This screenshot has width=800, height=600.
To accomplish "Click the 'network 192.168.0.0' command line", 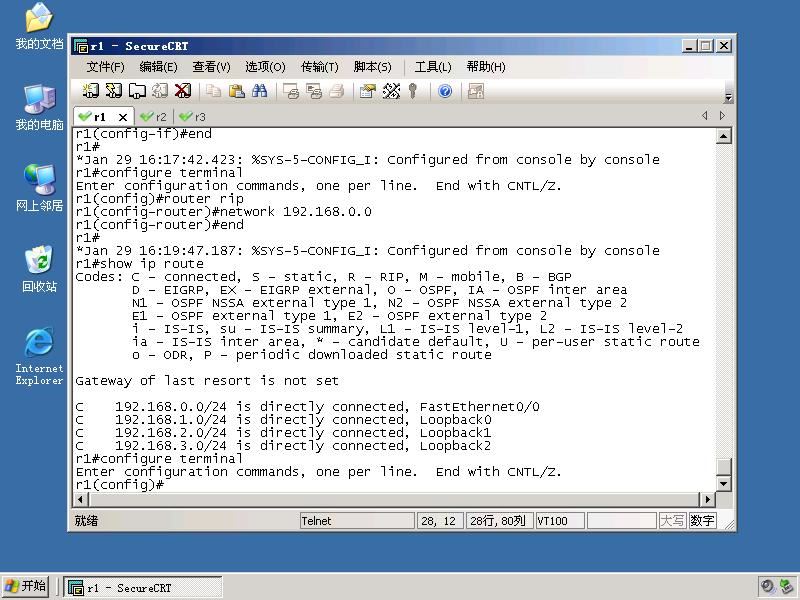I will [223, 212].
